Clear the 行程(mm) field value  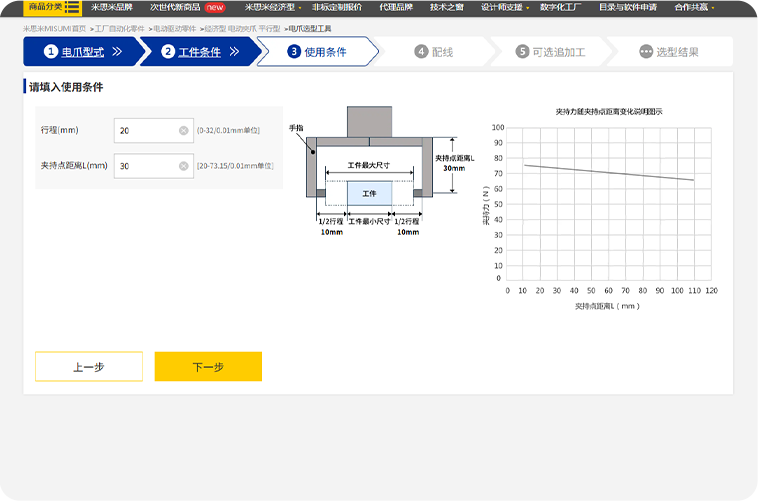184,131
